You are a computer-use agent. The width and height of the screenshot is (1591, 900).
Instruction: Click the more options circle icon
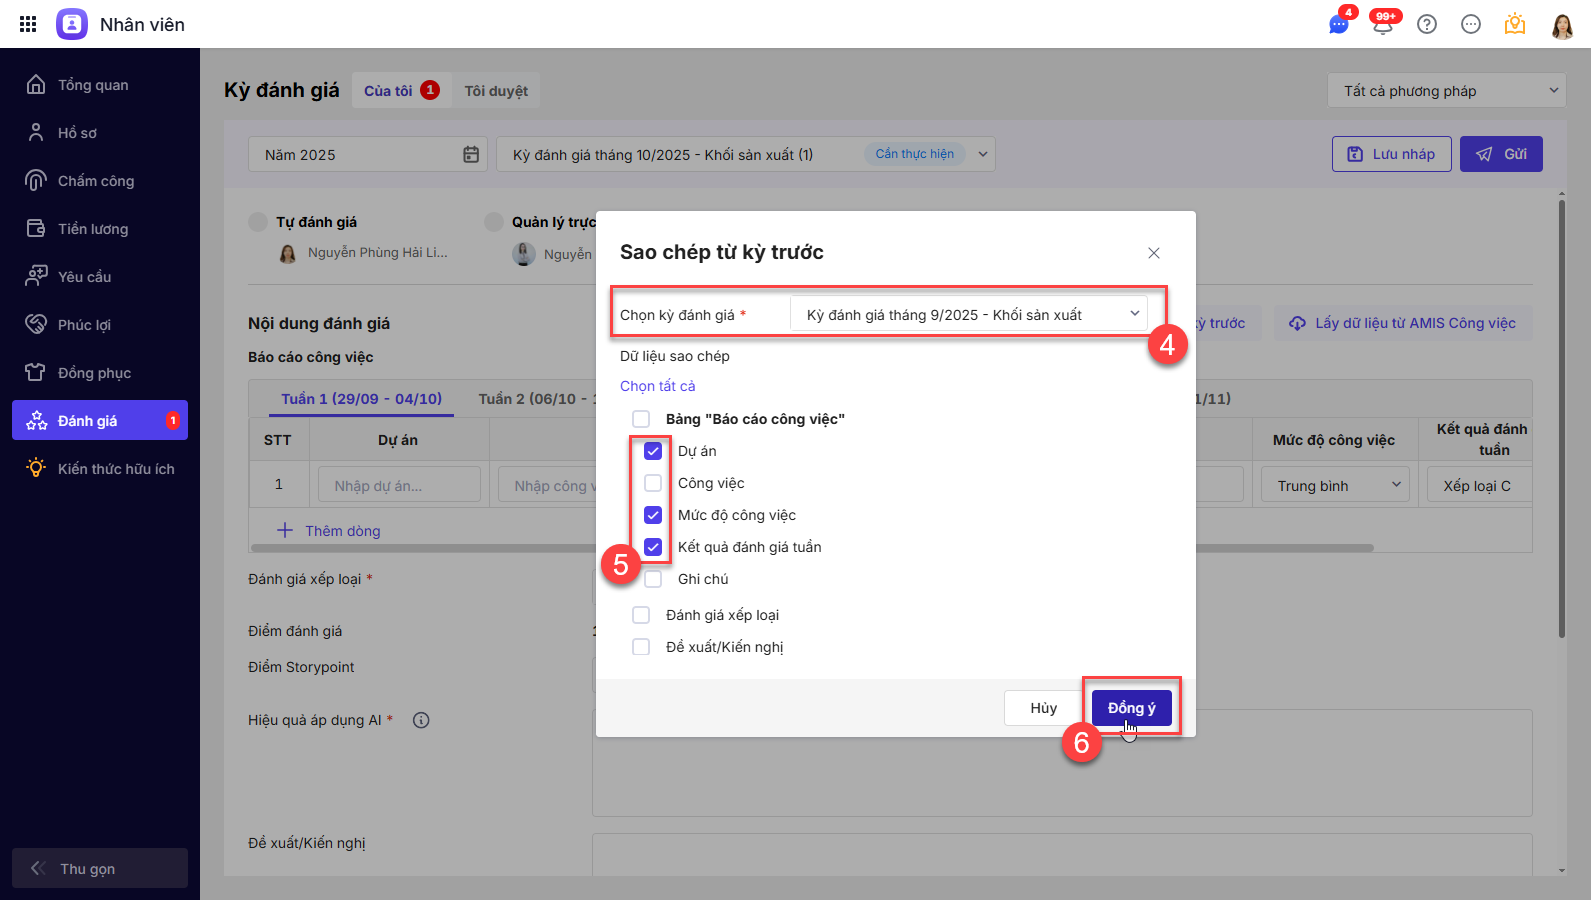point(1471,24)
